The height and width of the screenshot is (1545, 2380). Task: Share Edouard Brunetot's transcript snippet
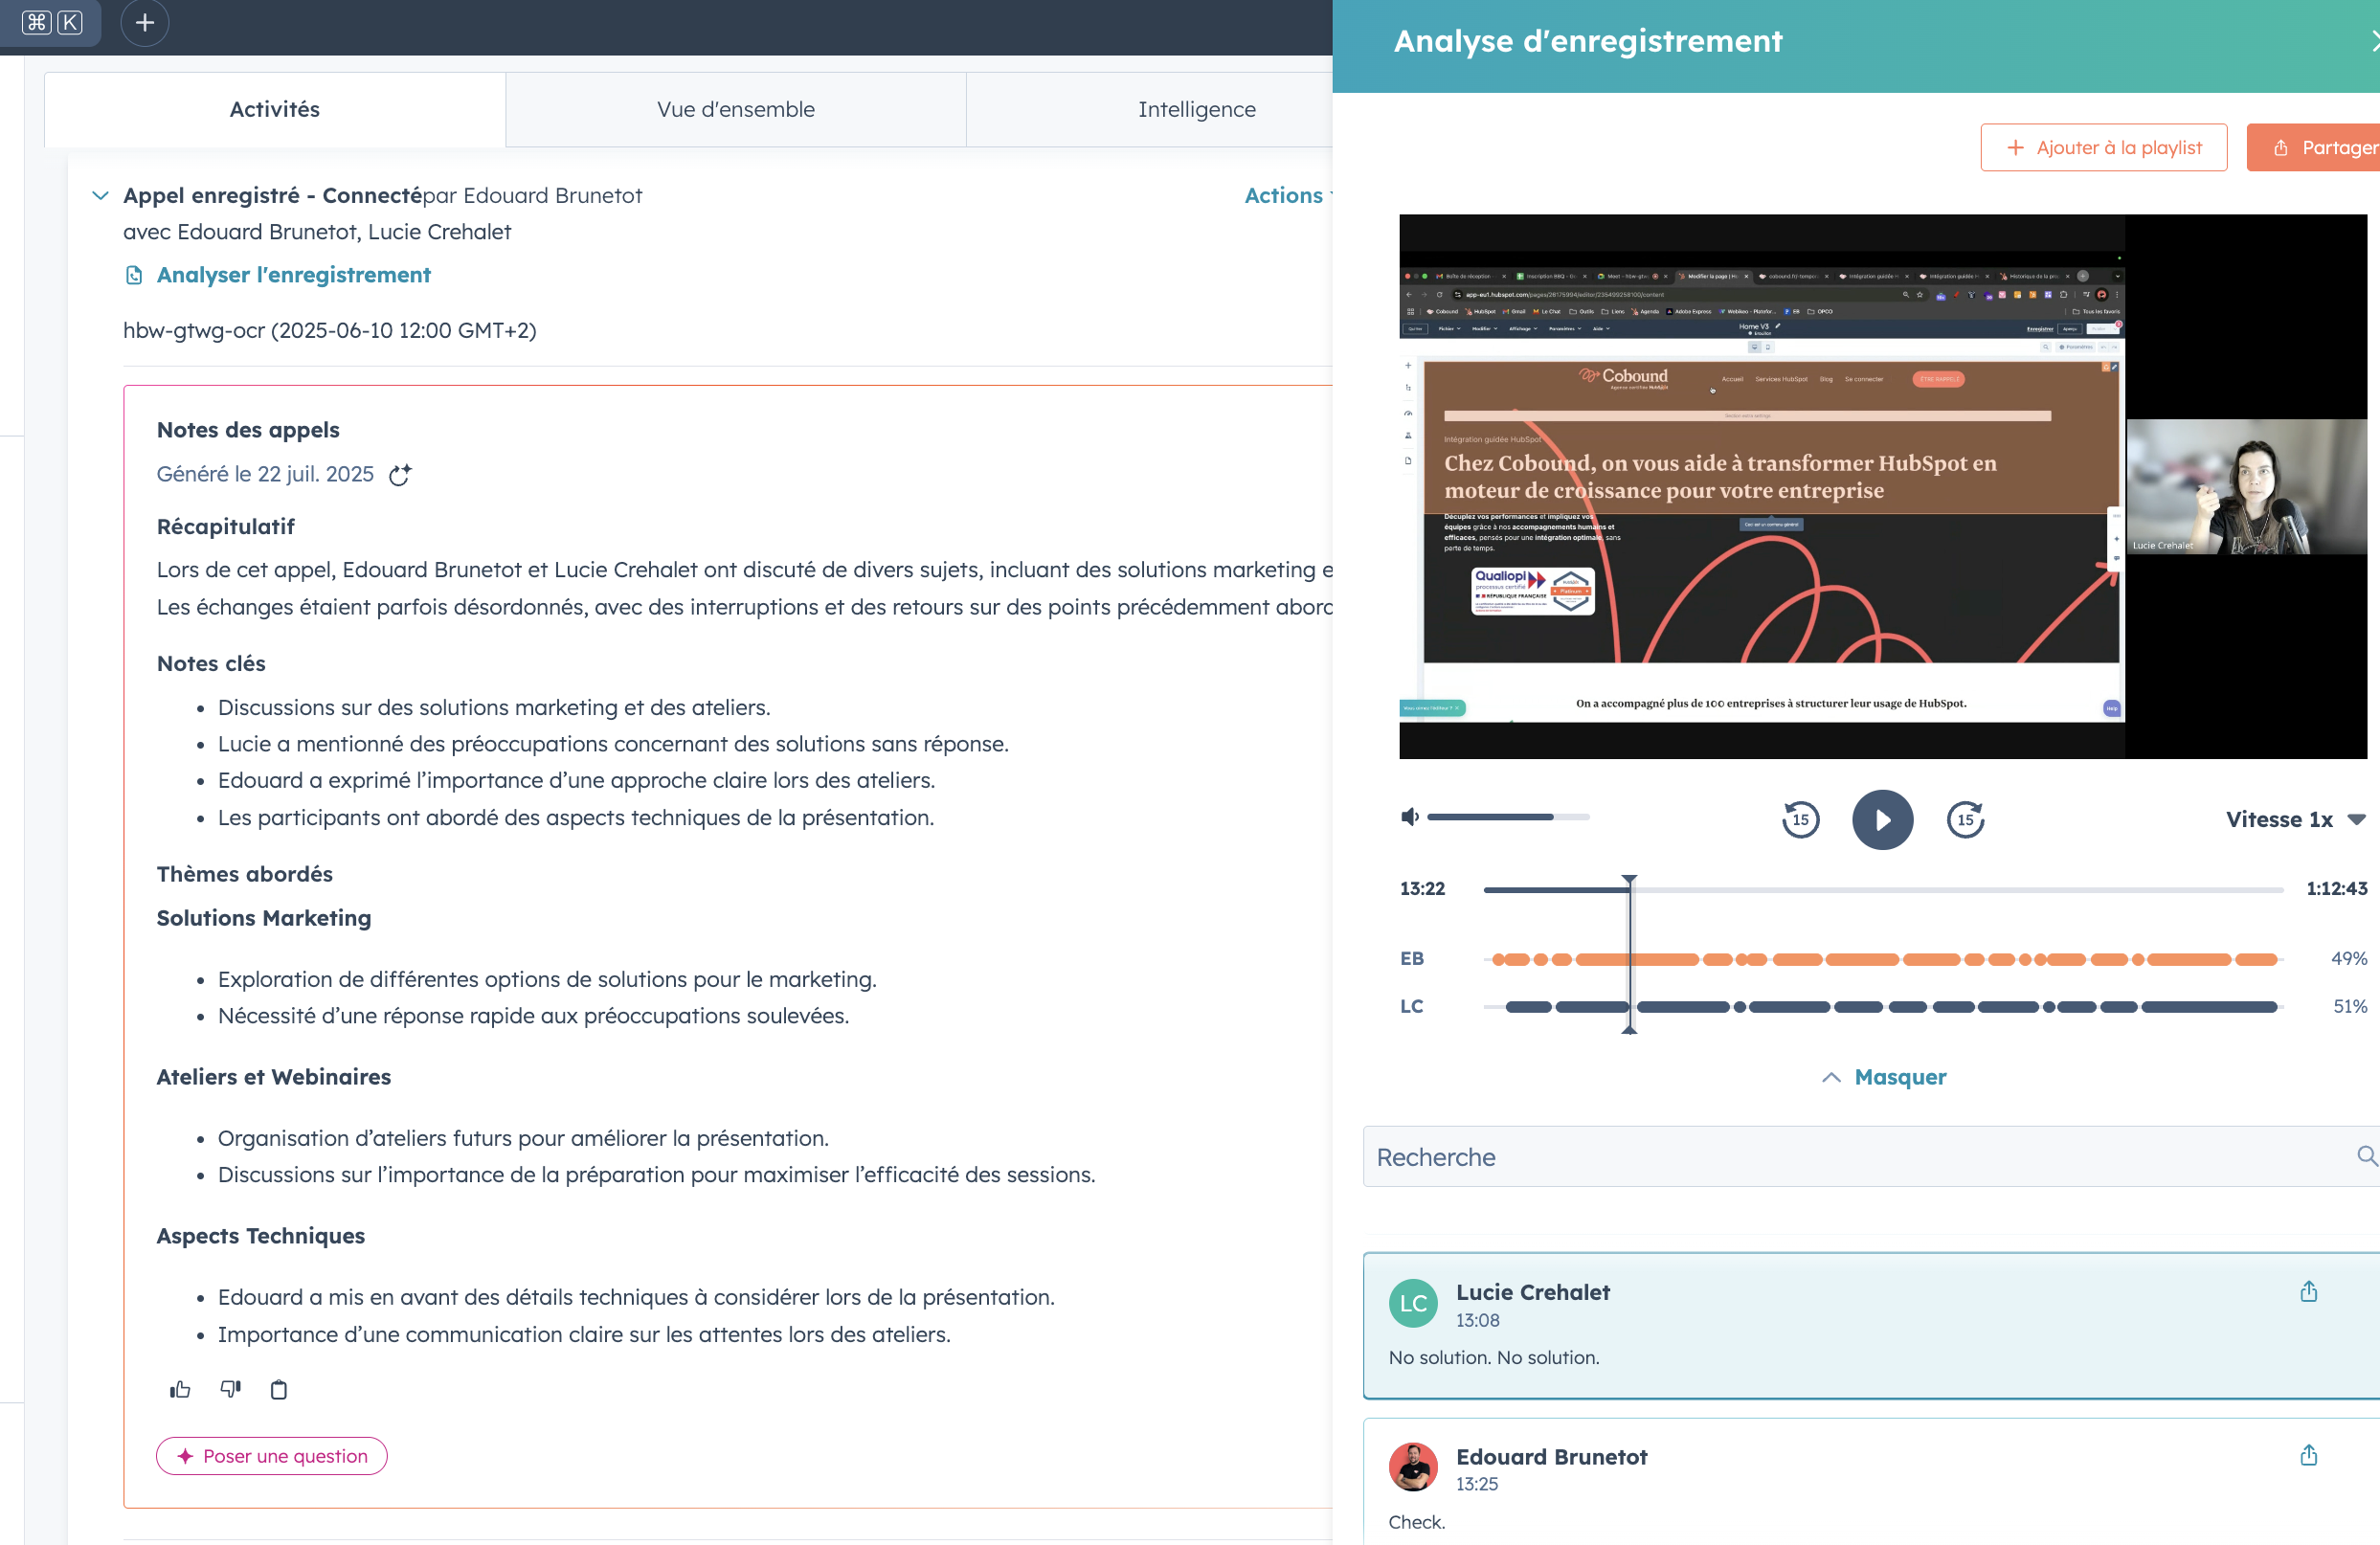click(2308, 1455)
